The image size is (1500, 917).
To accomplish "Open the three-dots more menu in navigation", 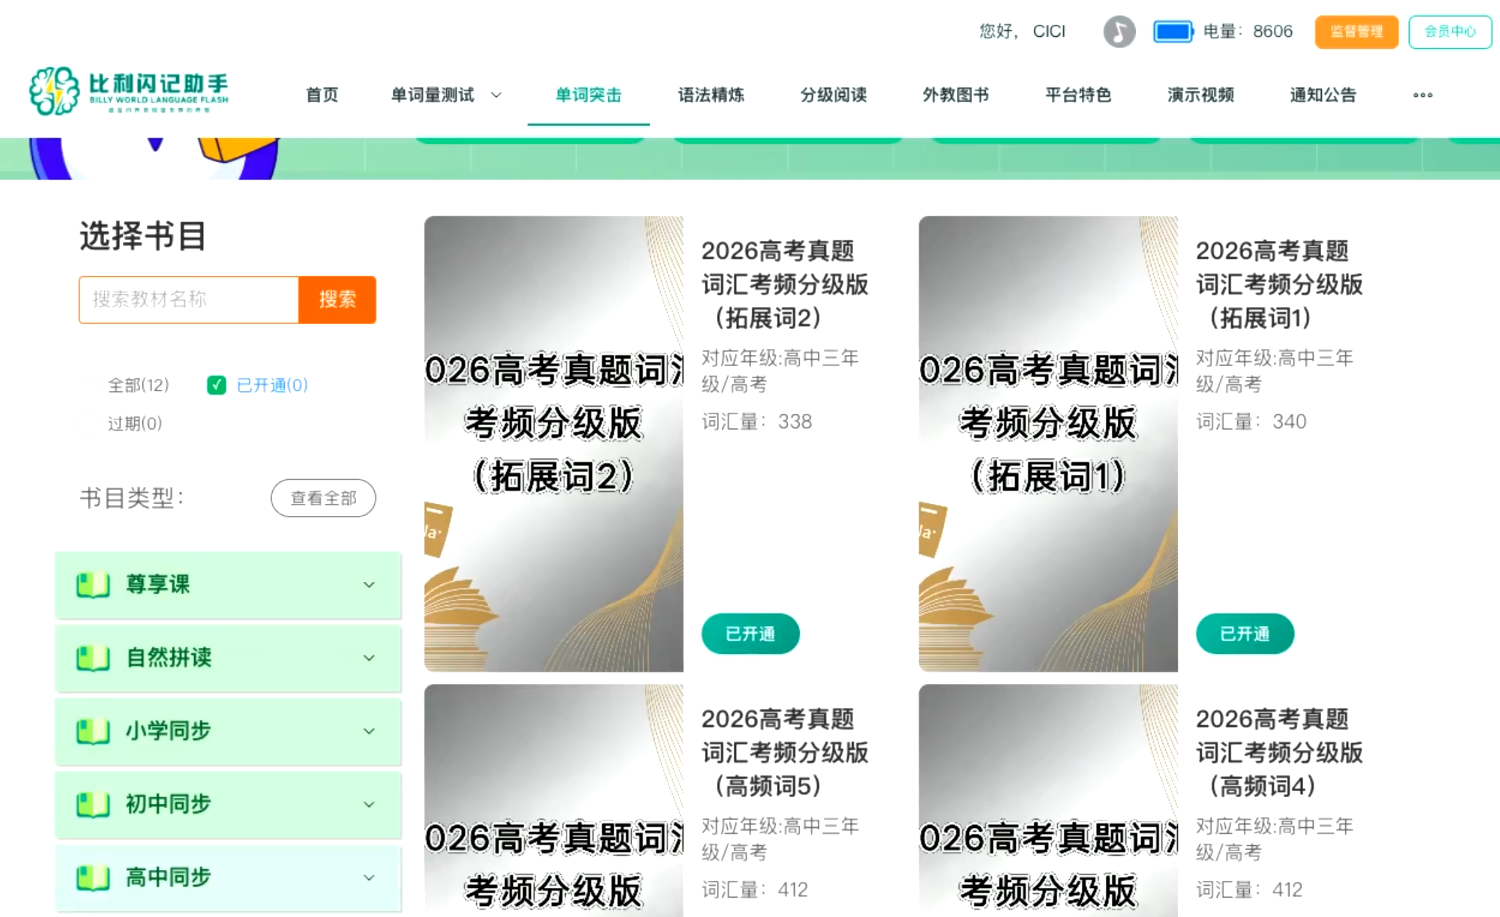I will 1422,95.
